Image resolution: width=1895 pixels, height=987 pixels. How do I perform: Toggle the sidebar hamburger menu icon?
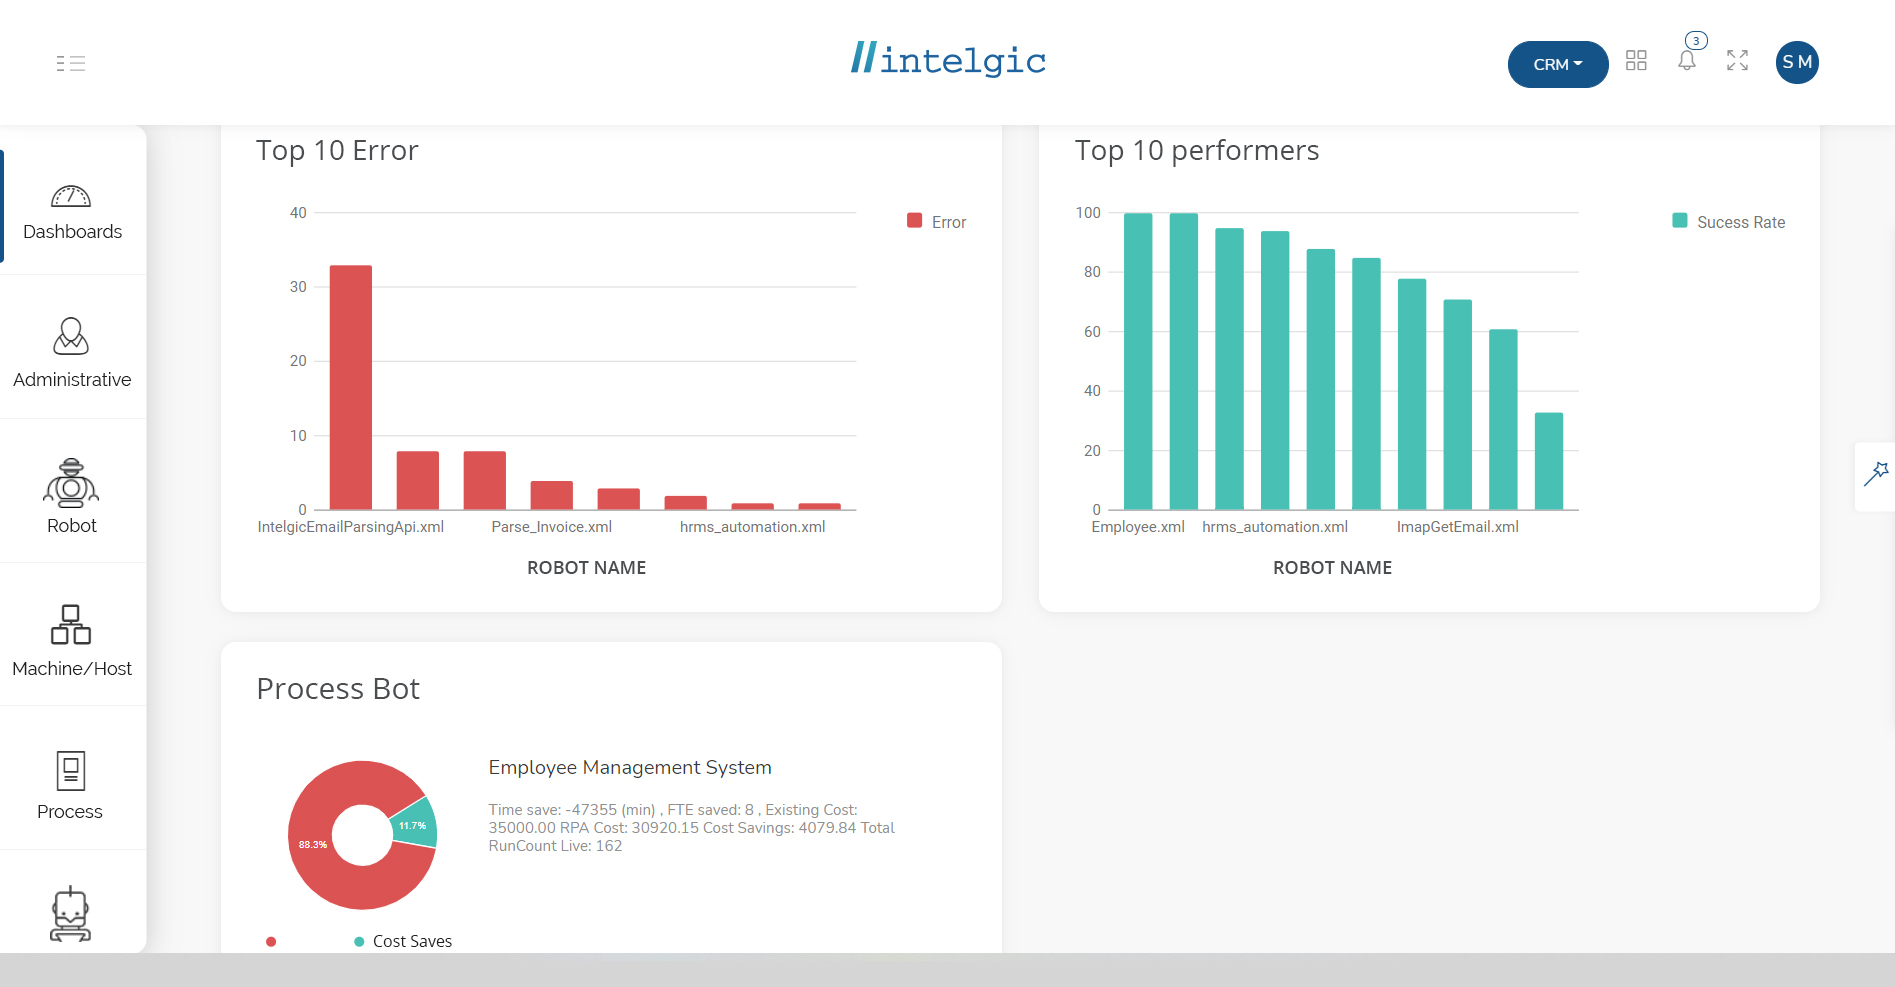pos(70,64)
